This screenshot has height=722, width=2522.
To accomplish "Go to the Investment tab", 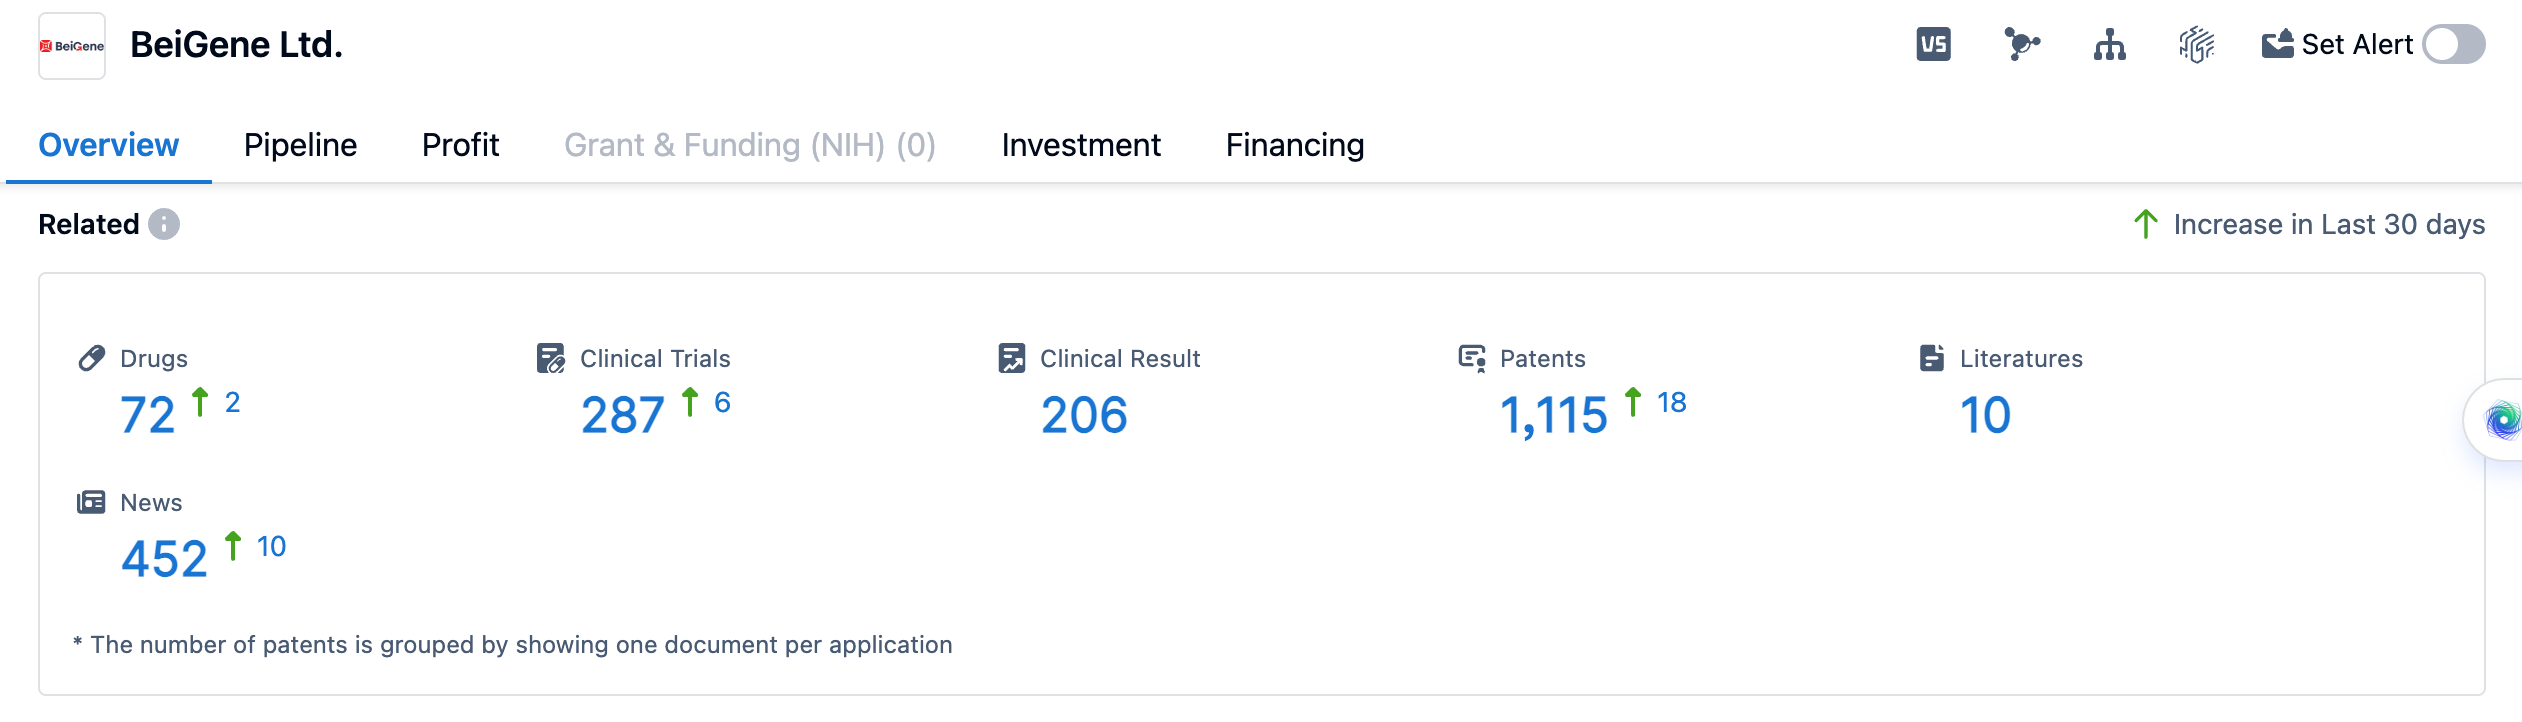I will pyautogui.click(x=1081, y=145).
